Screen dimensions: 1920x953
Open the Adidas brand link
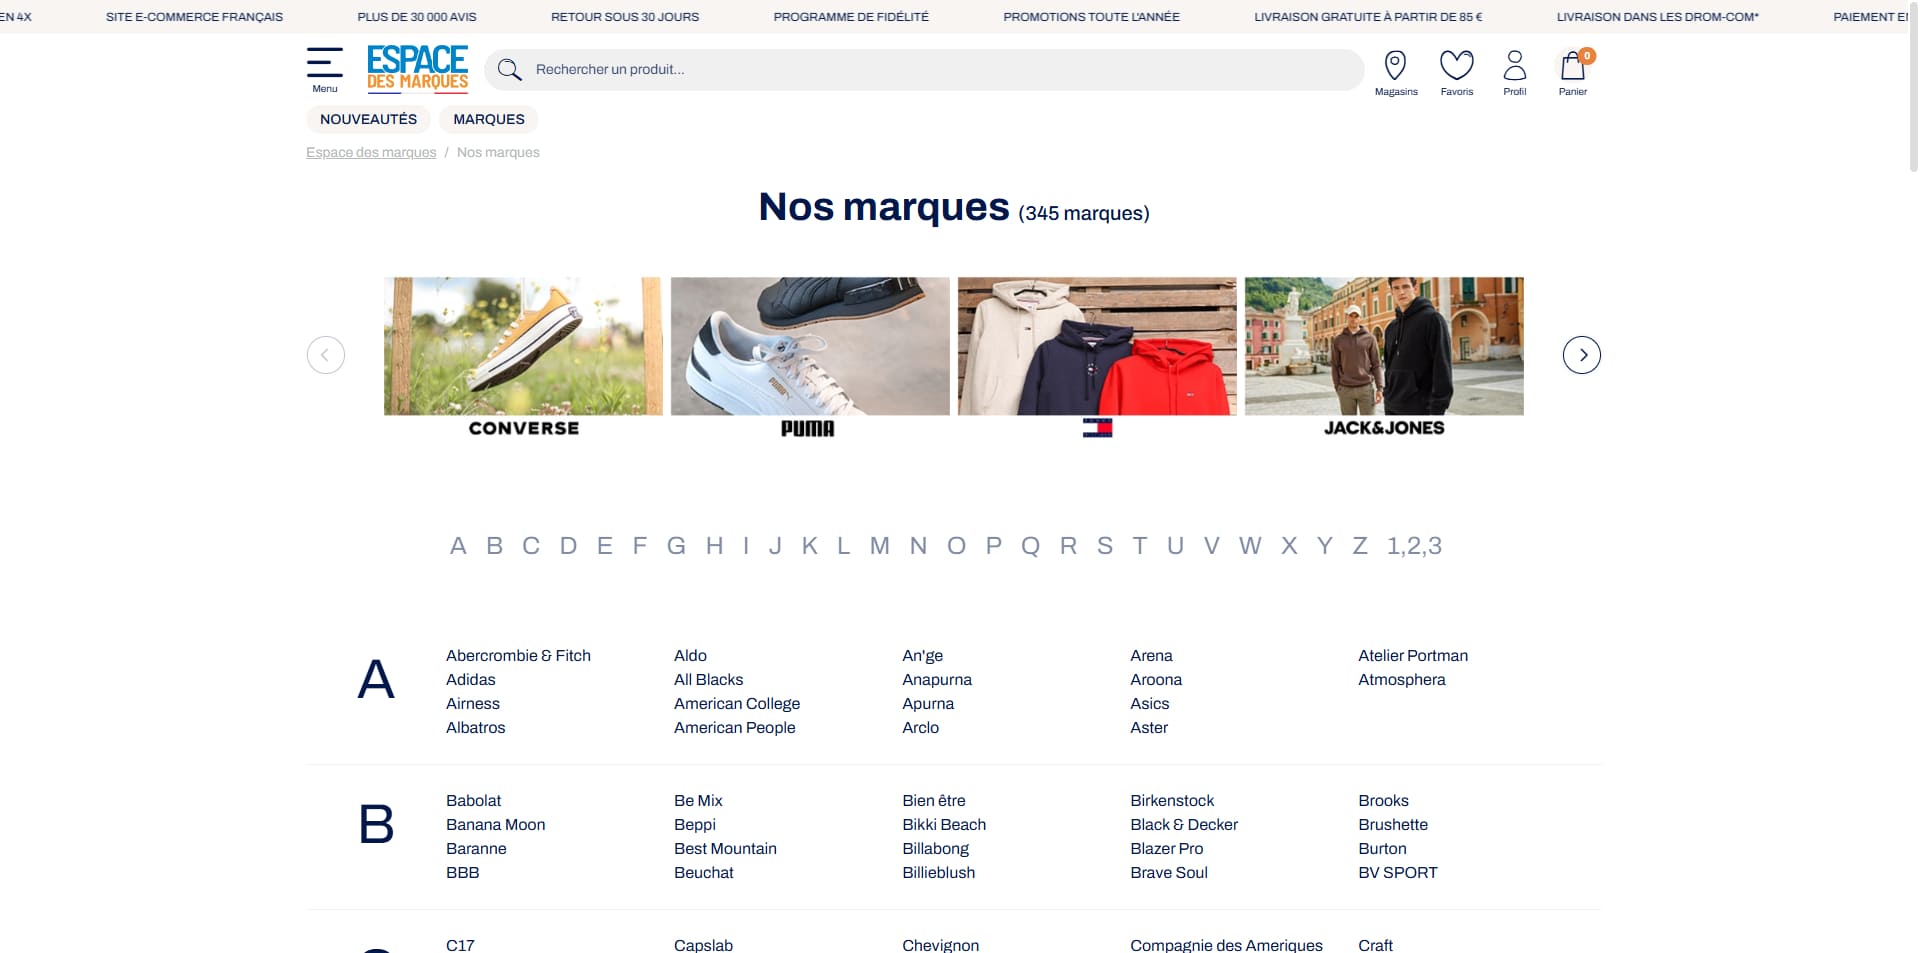pos(471,680)
